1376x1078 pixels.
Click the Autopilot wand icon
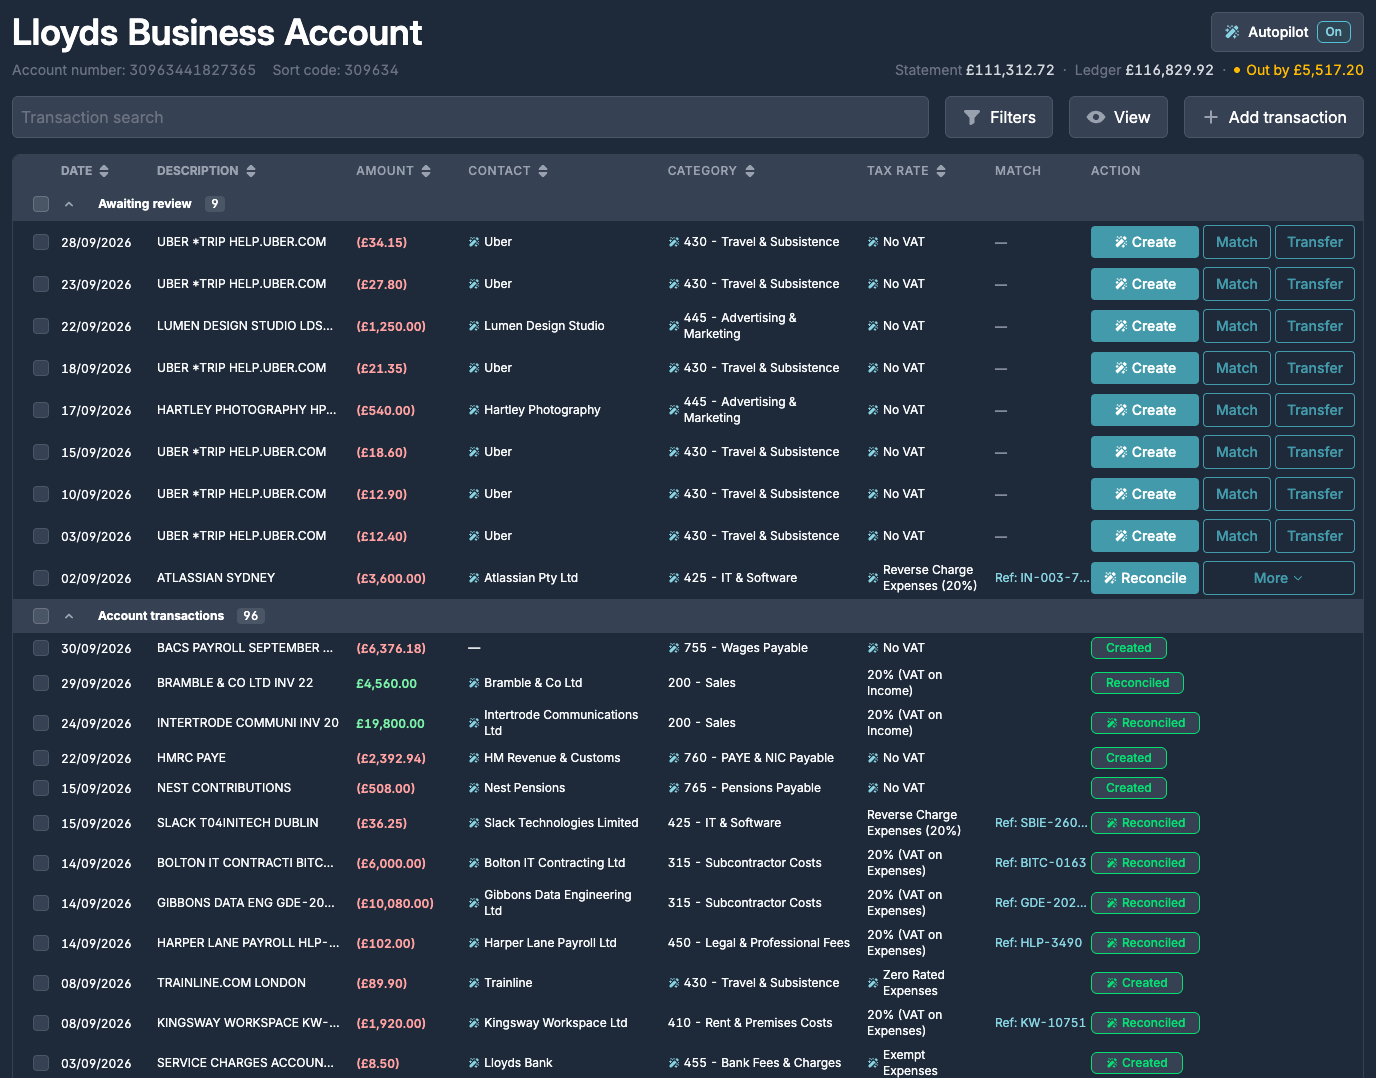[x=1232, y=32]
